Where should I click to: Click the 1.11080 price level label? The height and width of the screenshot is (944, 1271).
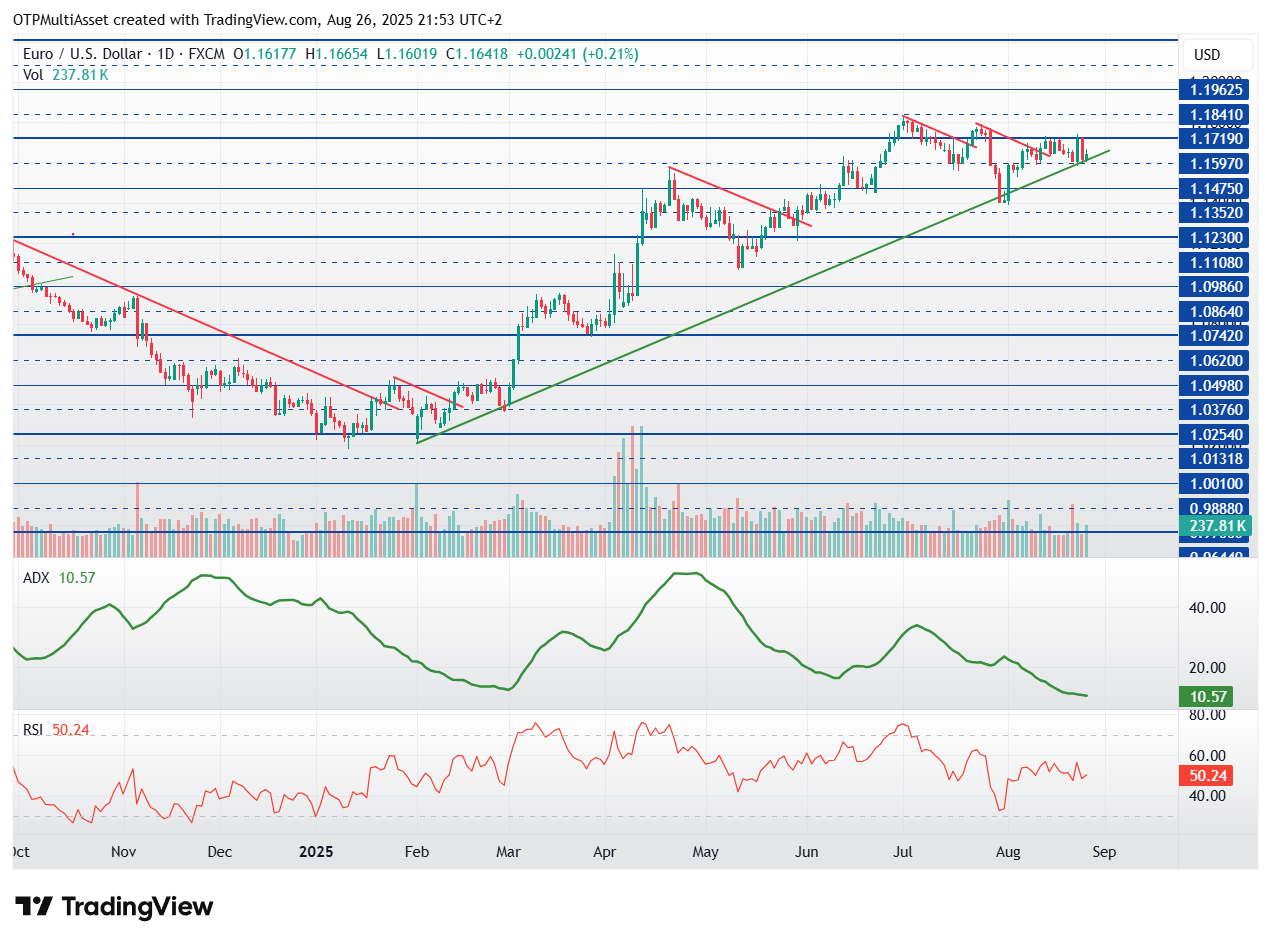1216,262
